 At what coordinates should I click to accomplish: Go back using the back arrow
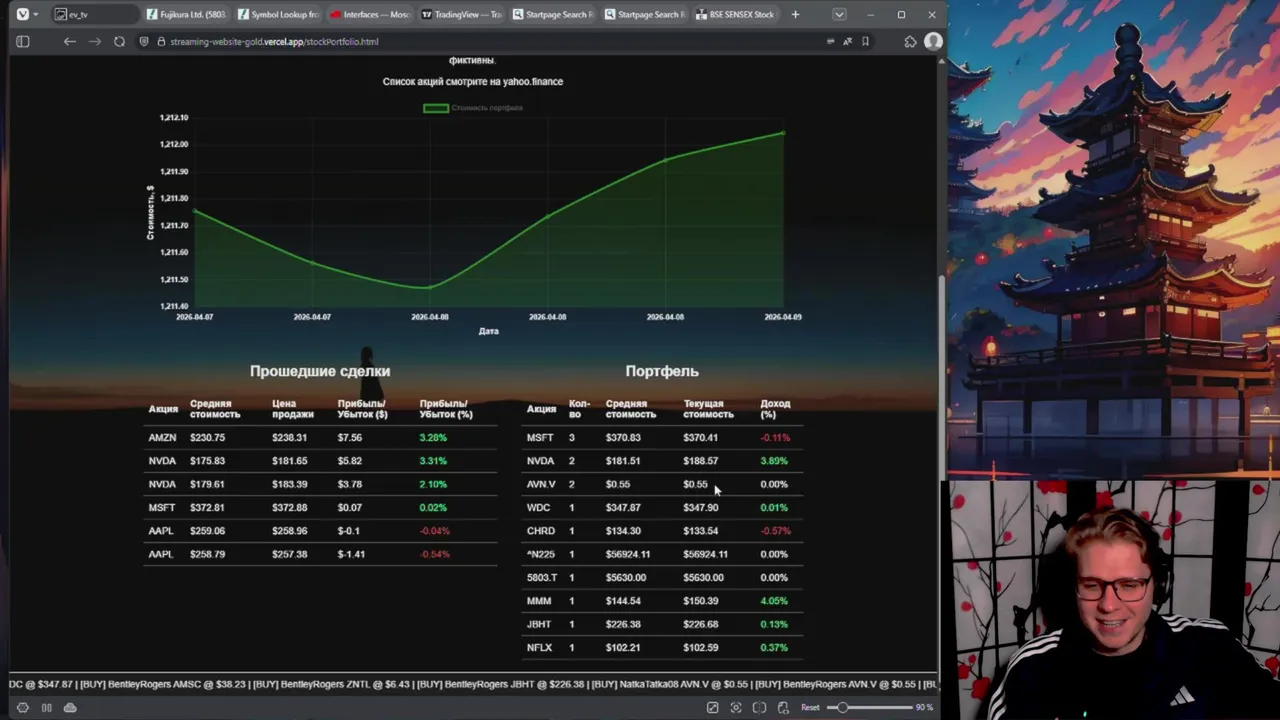69,41
